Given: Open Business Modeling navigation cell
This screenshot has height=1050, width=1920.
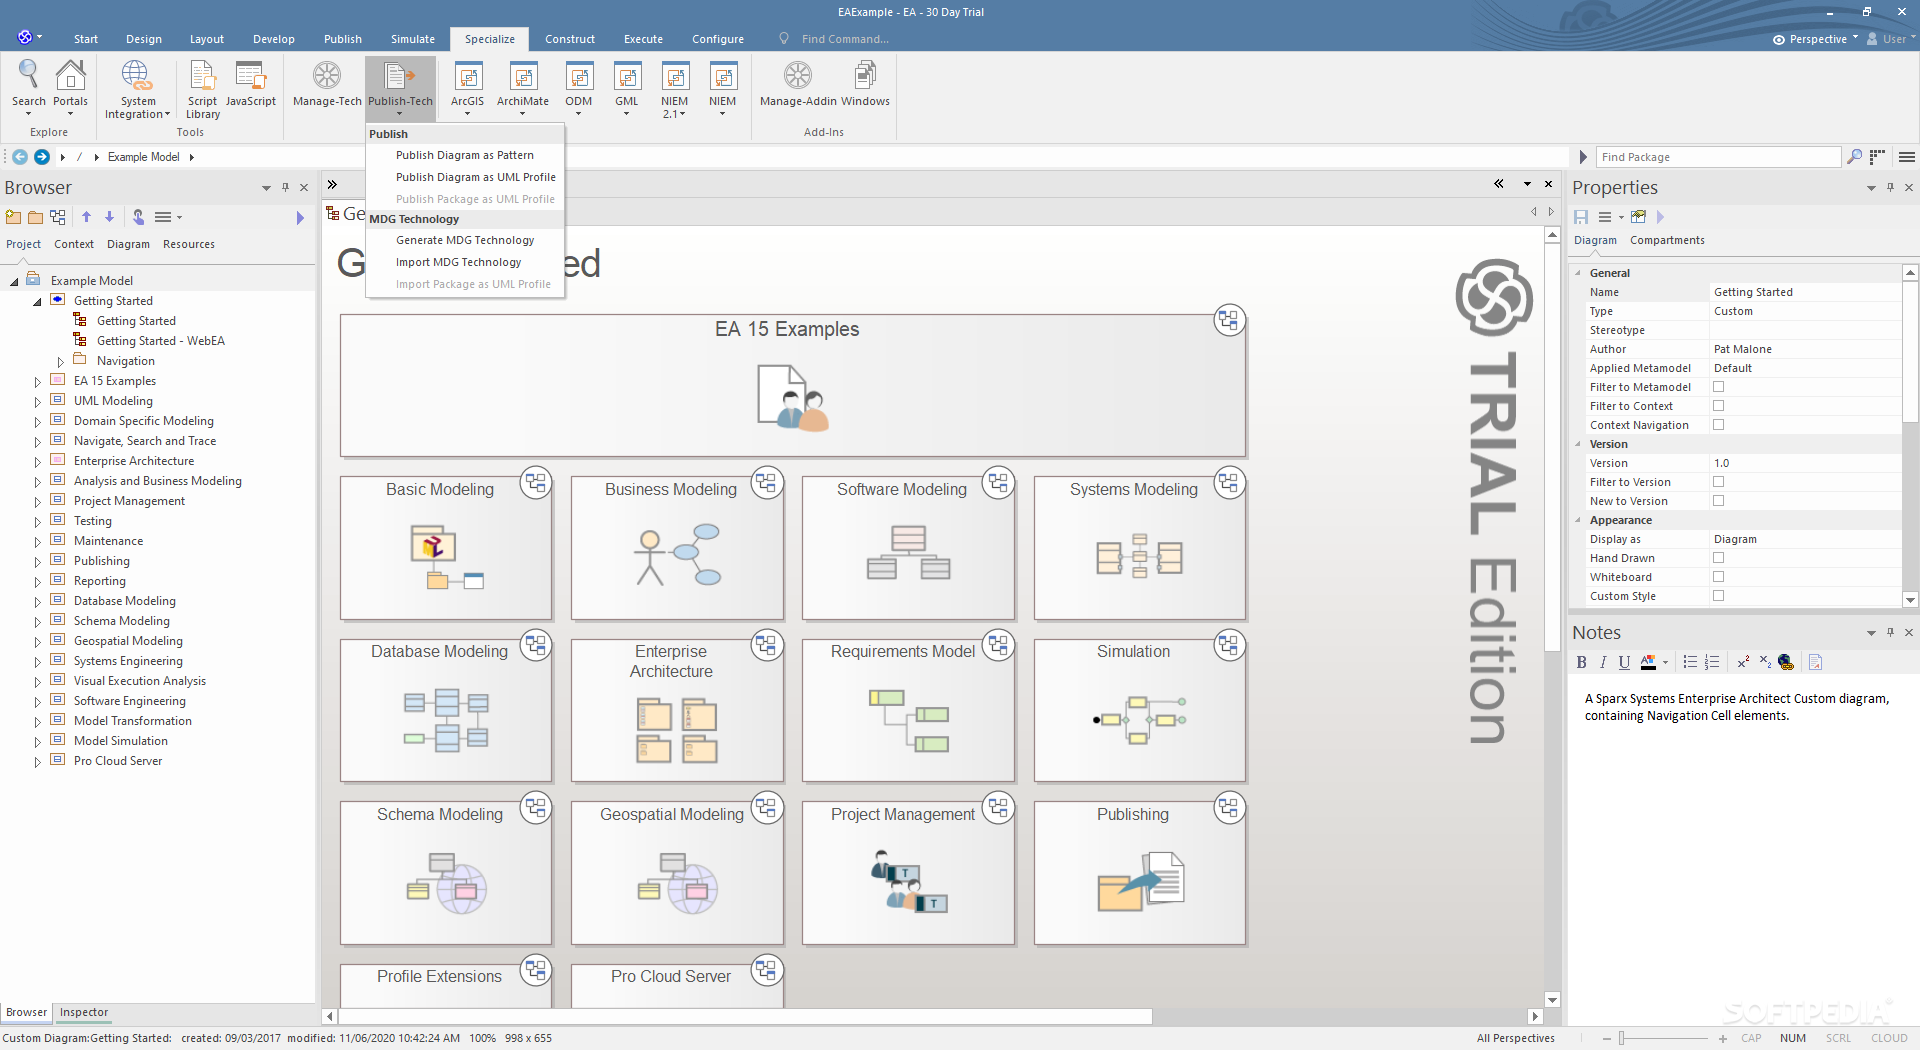Looking at the screenshot, I should [x=677, y=547].
